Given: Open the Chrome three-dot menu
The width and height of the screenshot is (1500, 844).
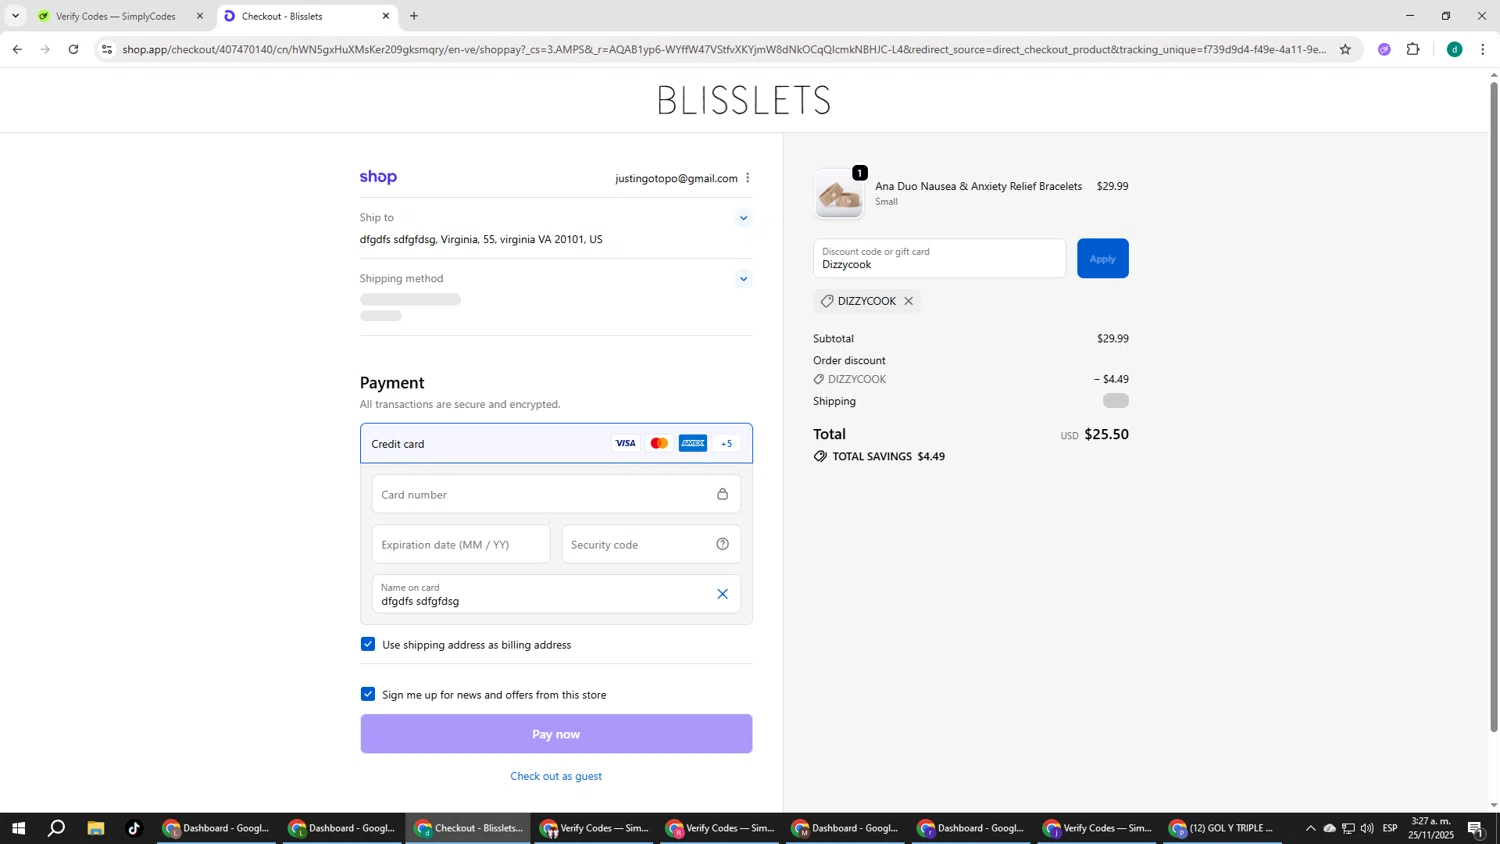Looking at the screenshot, I should pos(1482,49).
